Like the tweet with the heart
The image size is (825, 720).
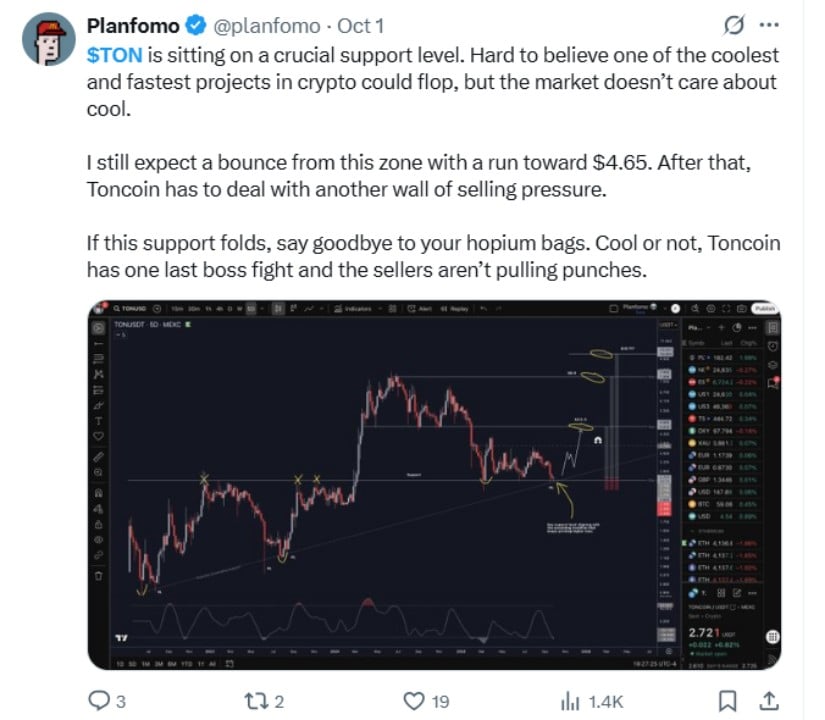coord(413,701)
